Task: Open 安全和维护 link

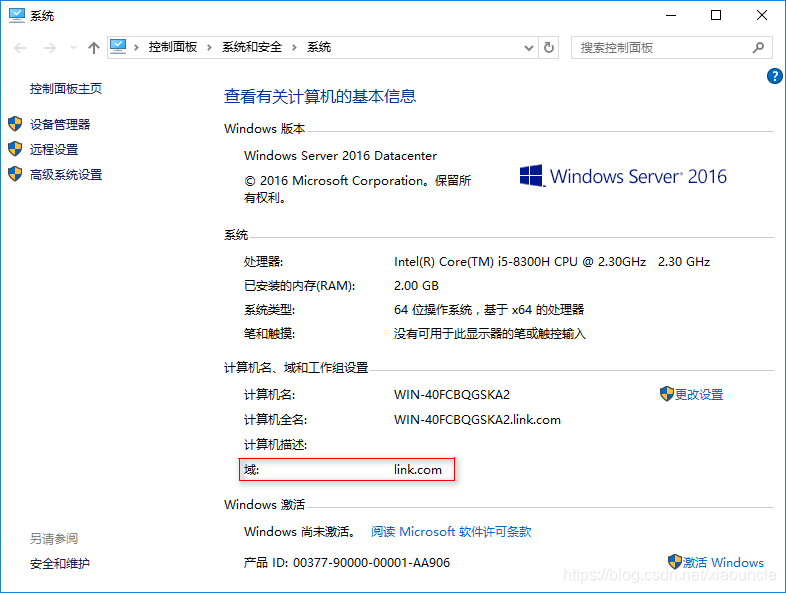Action: point(60,563)
